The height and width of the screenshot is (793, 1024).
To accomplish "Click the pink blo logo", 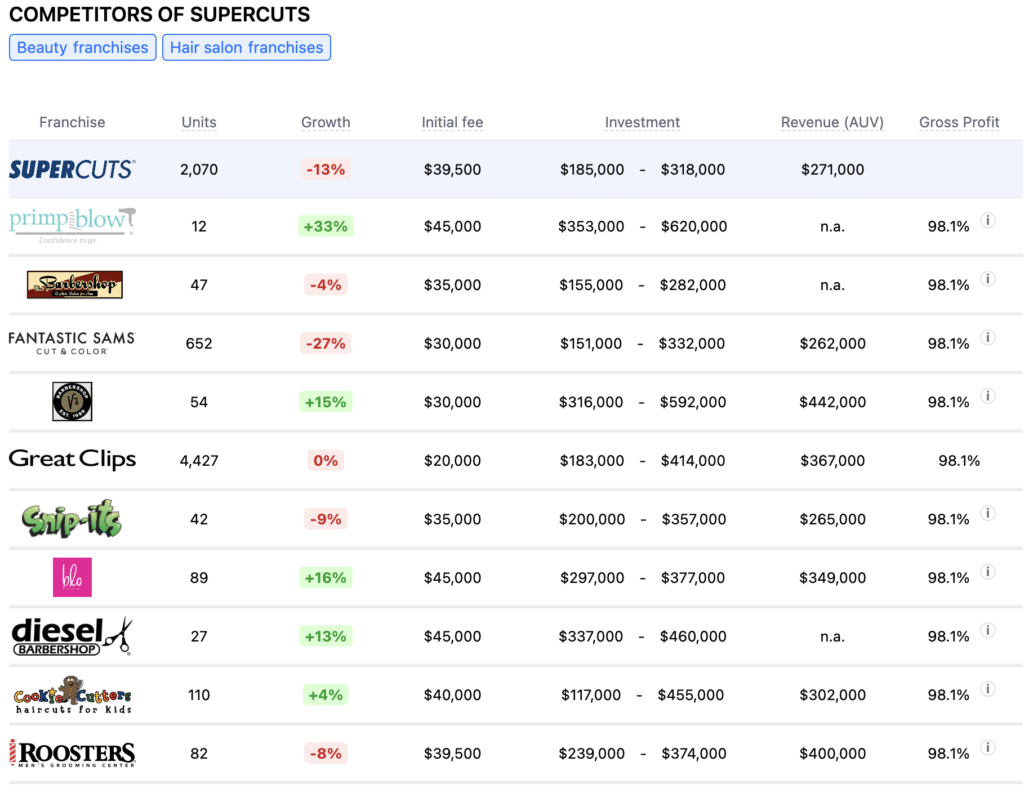I will click(x=72, y=577).
